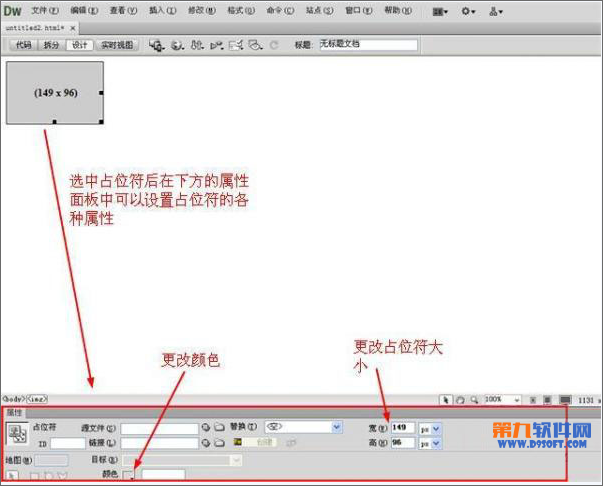Open the 修改 (Modify) menu
The image size is (603, 486).
point(202,11)
